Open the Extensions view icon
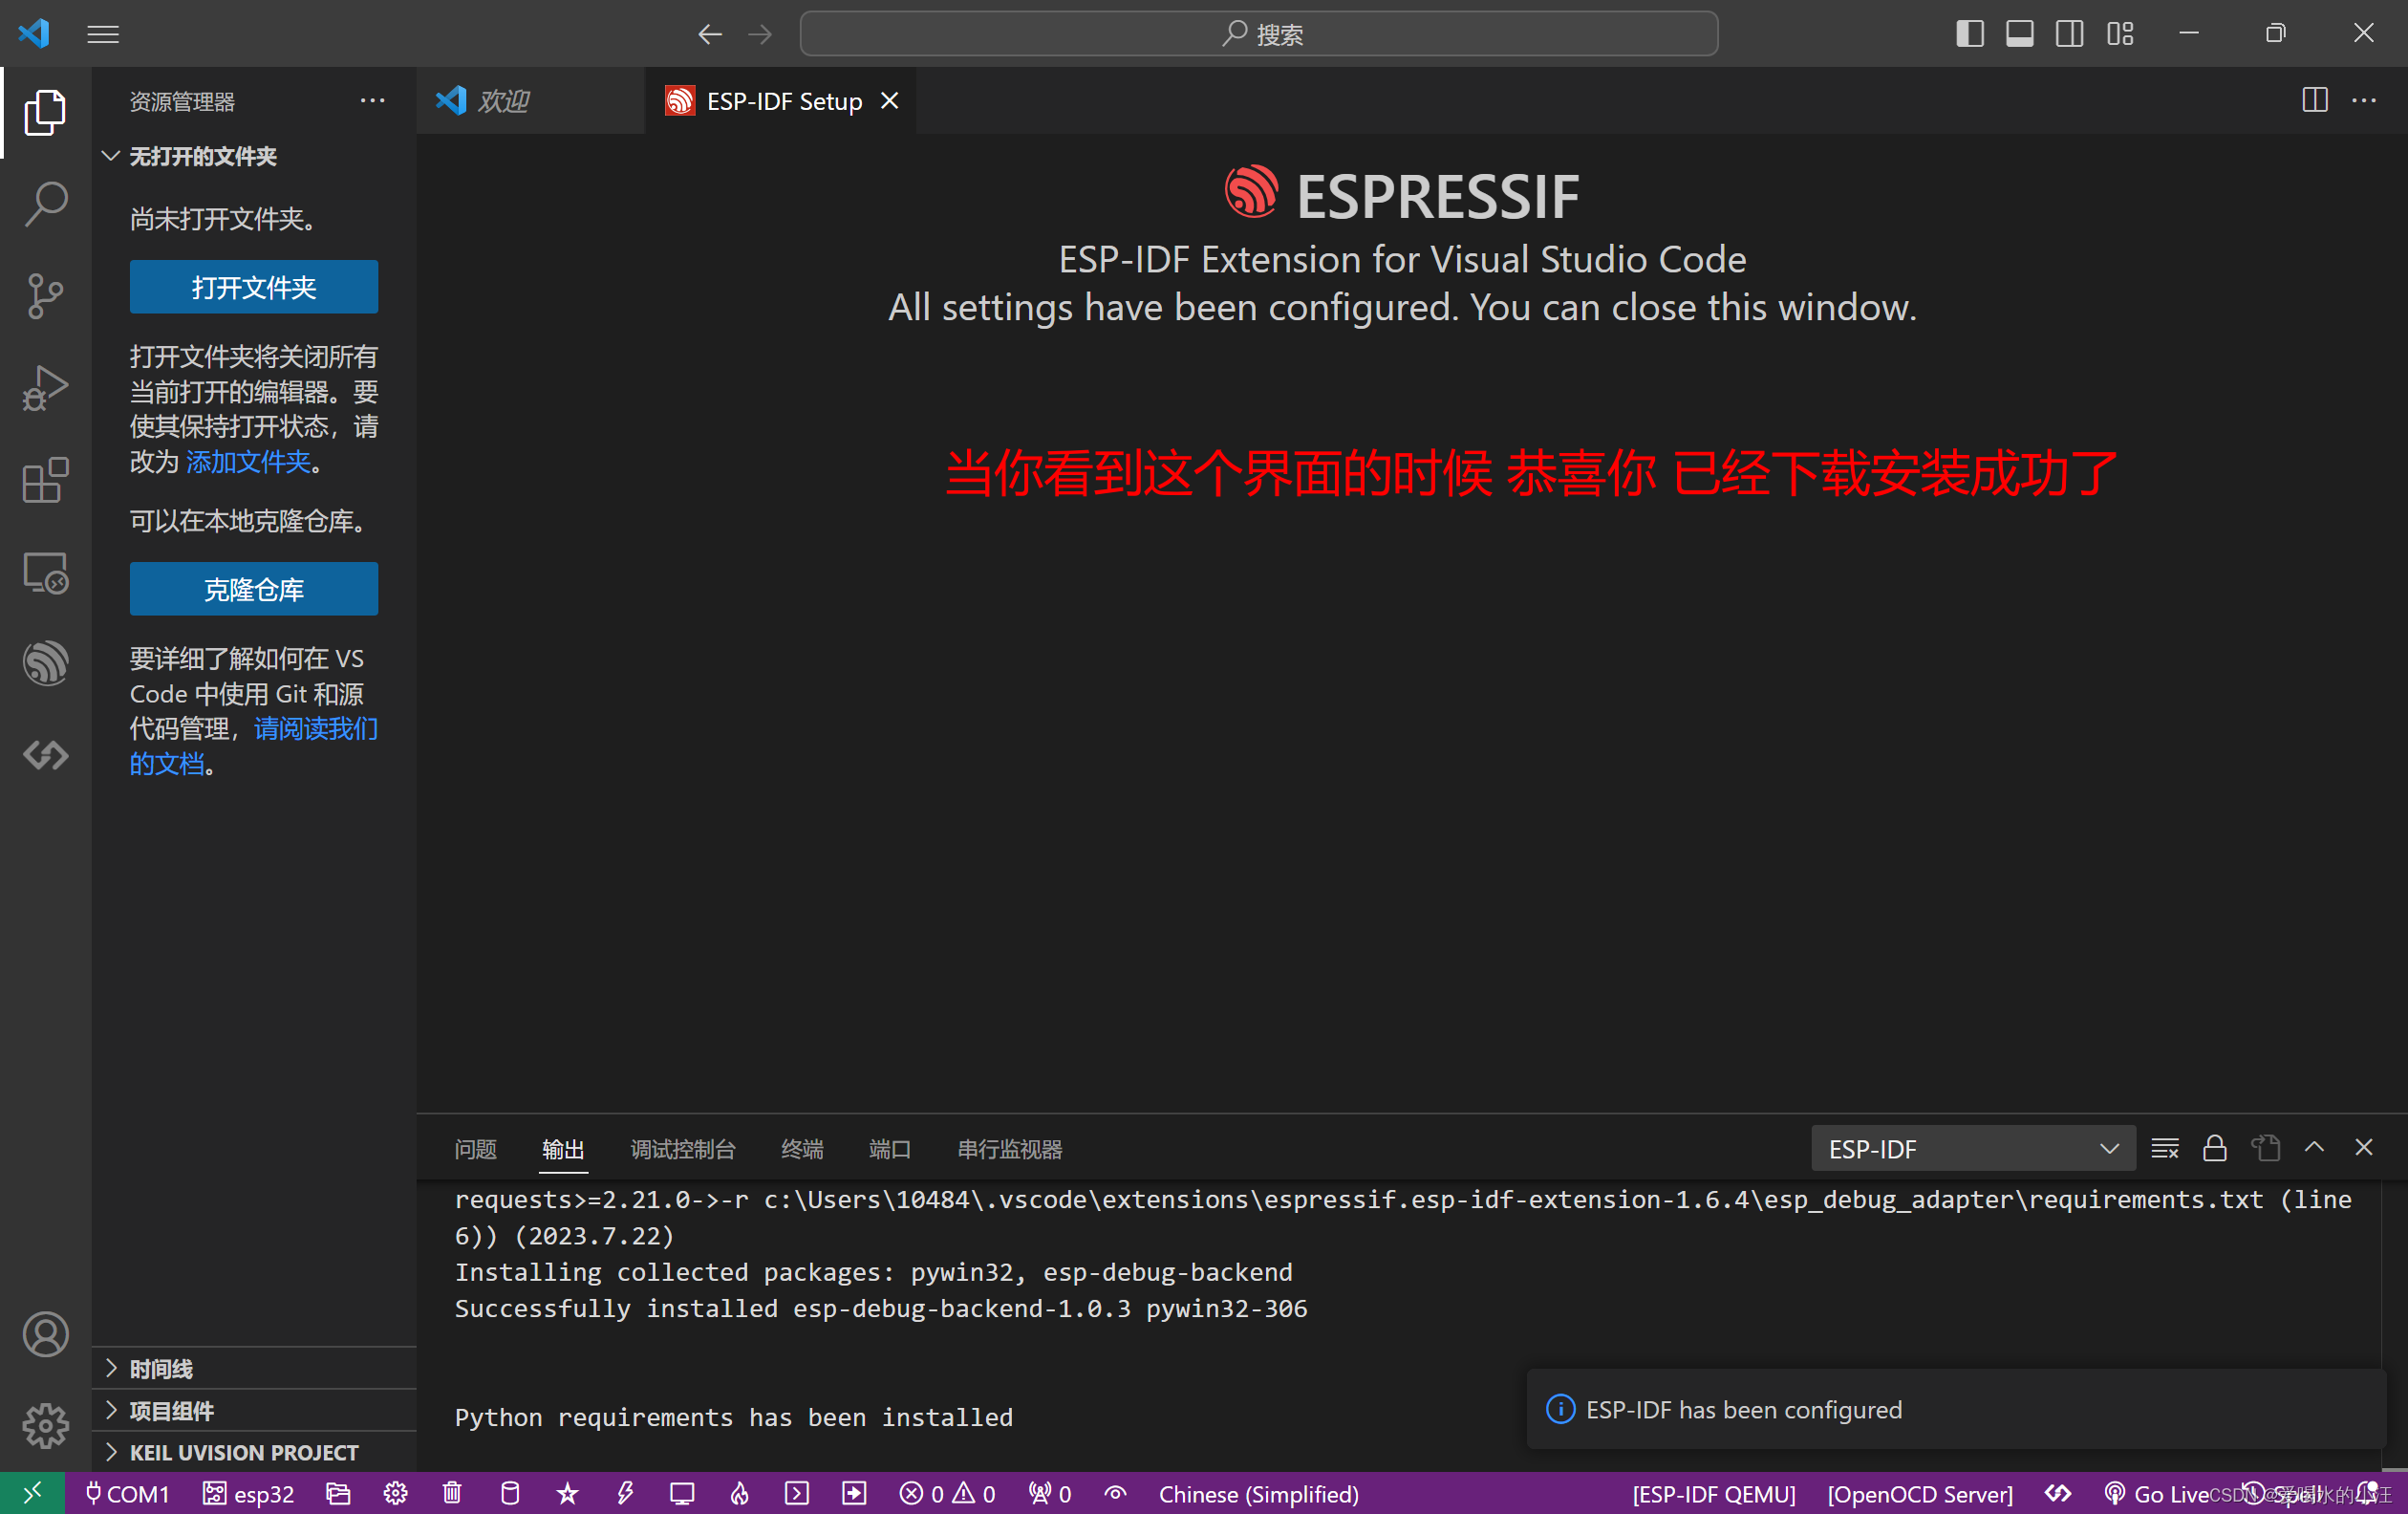2408x1514 pixels. [x=45, y=480]
